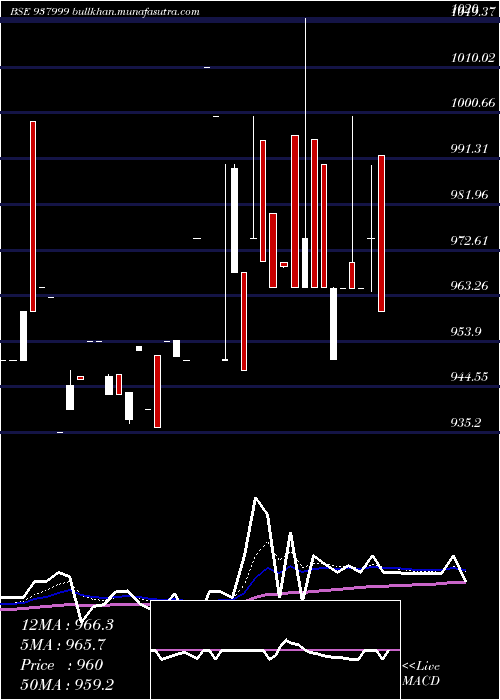Select the Price : 960 readout
The height and width of the screenshot is (700, 500).
[x=62, y=665]
